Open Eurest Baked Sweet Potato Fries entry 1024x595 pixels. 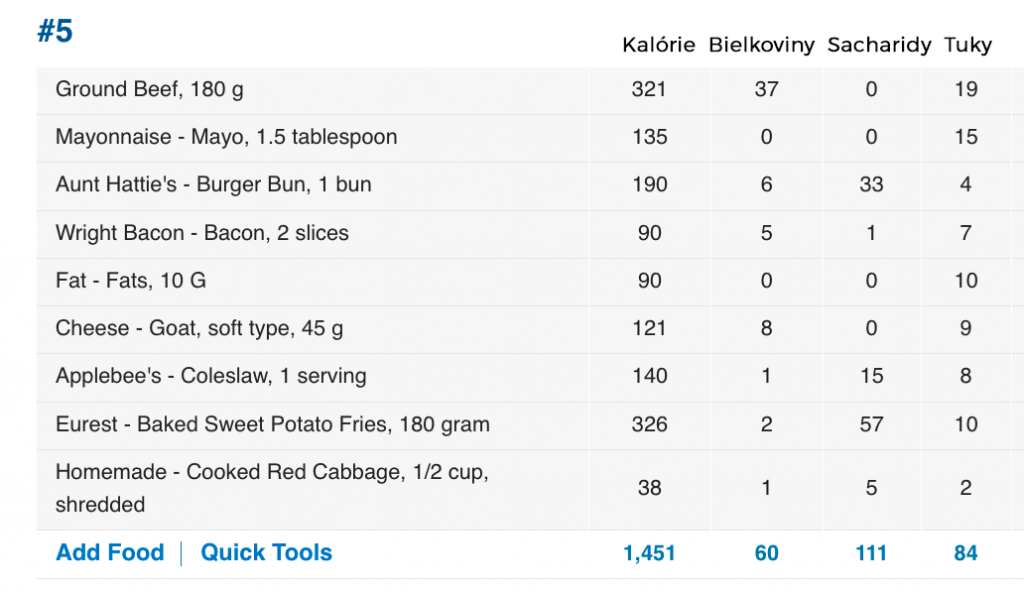pyautogui.click(x=272, y=424)
